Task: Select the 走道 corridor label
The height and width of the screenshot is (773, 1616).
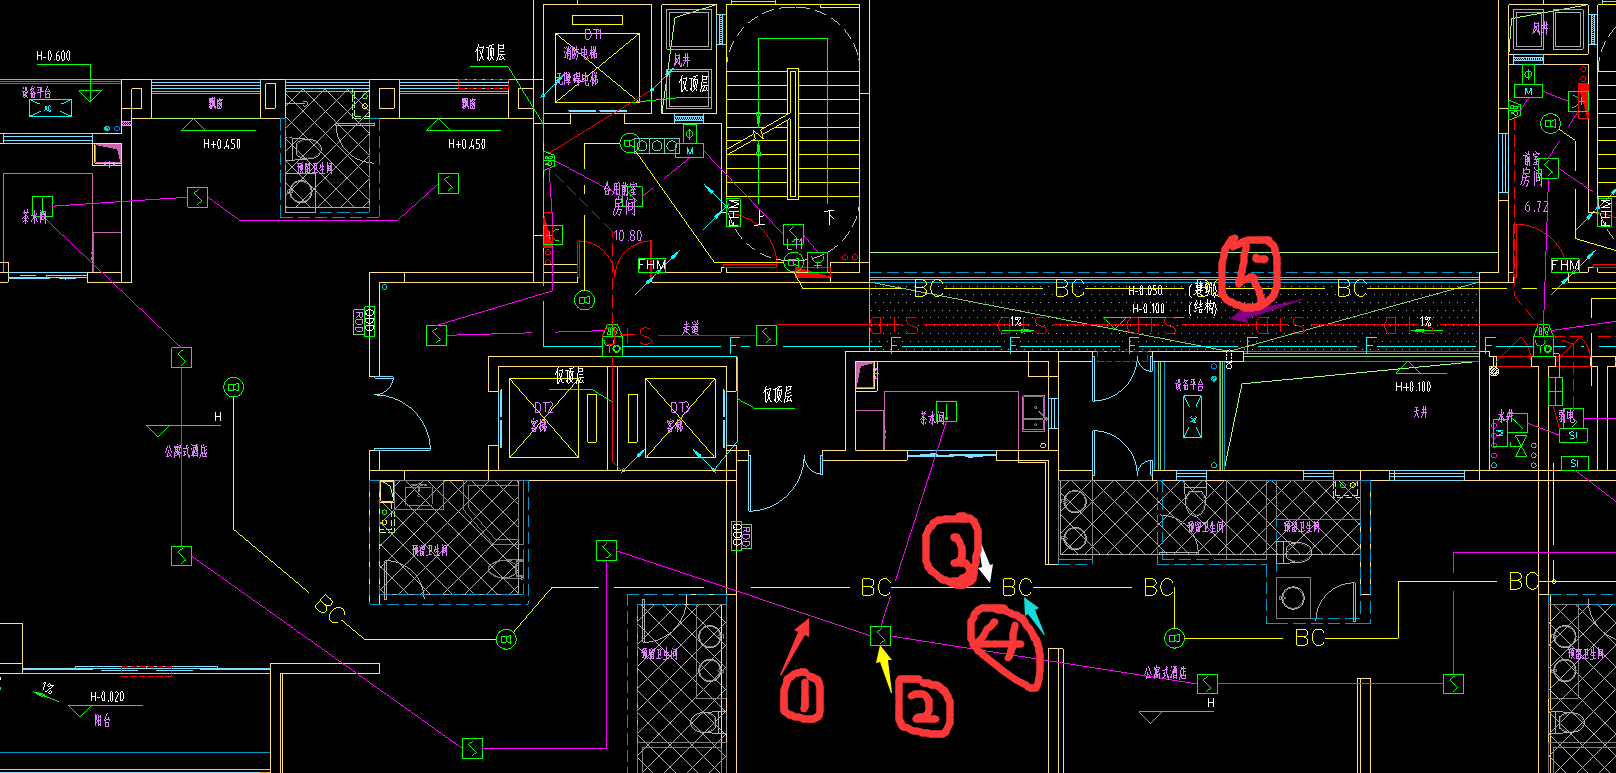Action: 691,327
